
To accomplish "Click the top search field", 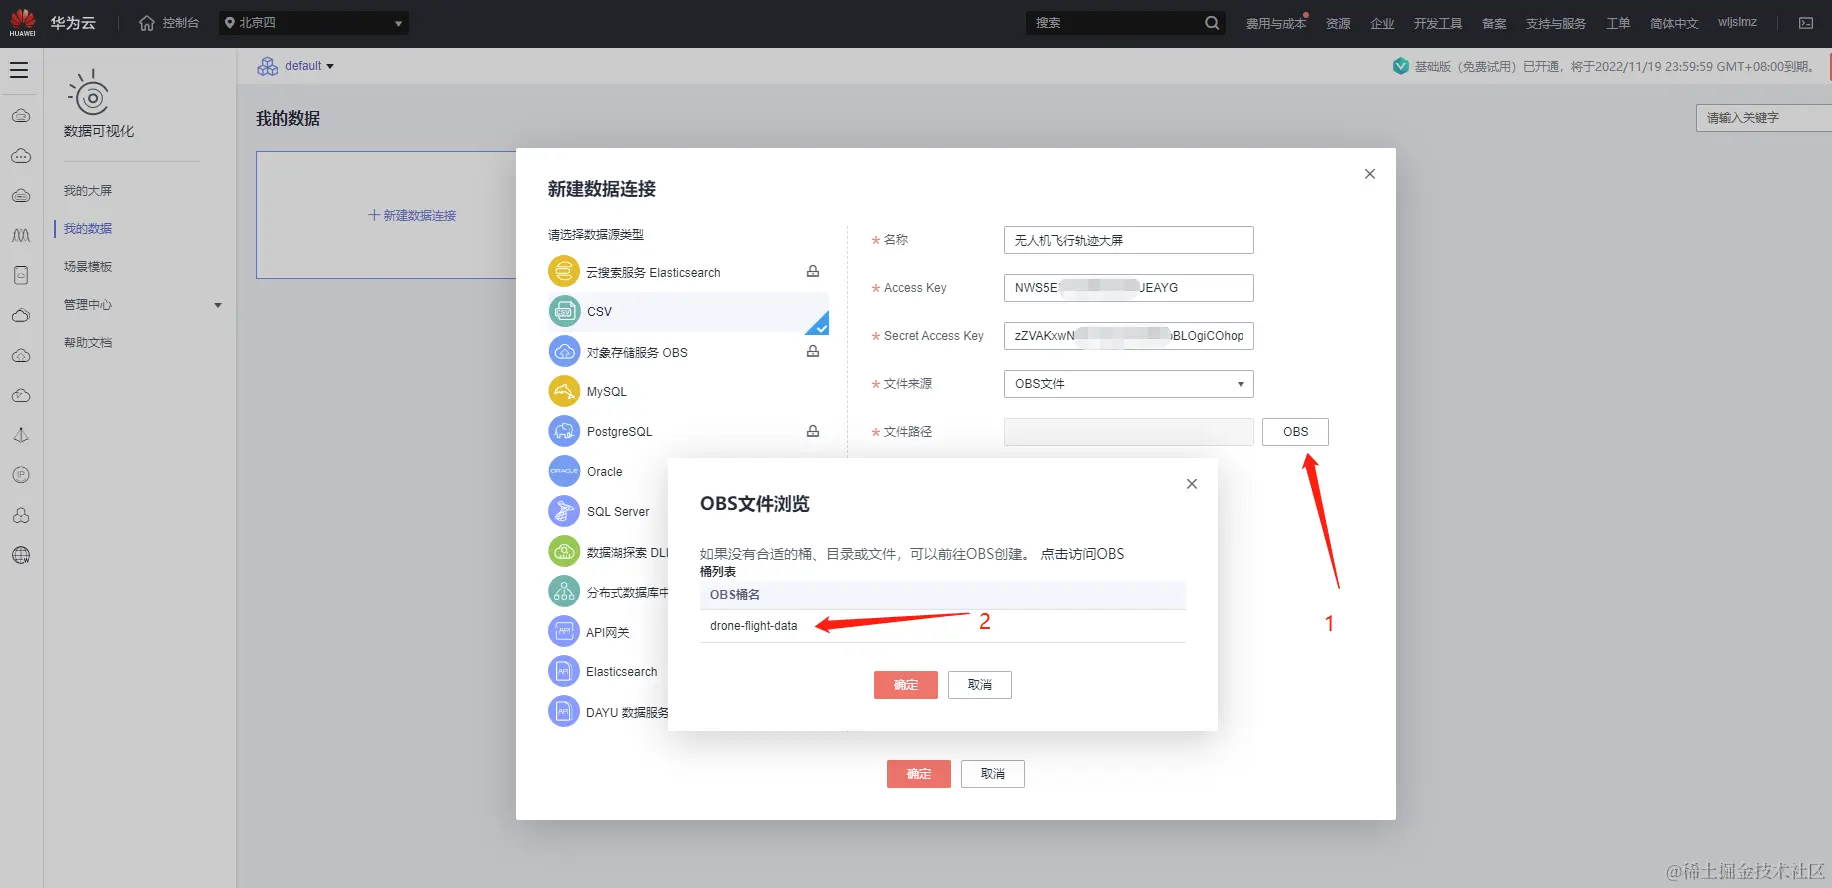I will click(1114, 23).
